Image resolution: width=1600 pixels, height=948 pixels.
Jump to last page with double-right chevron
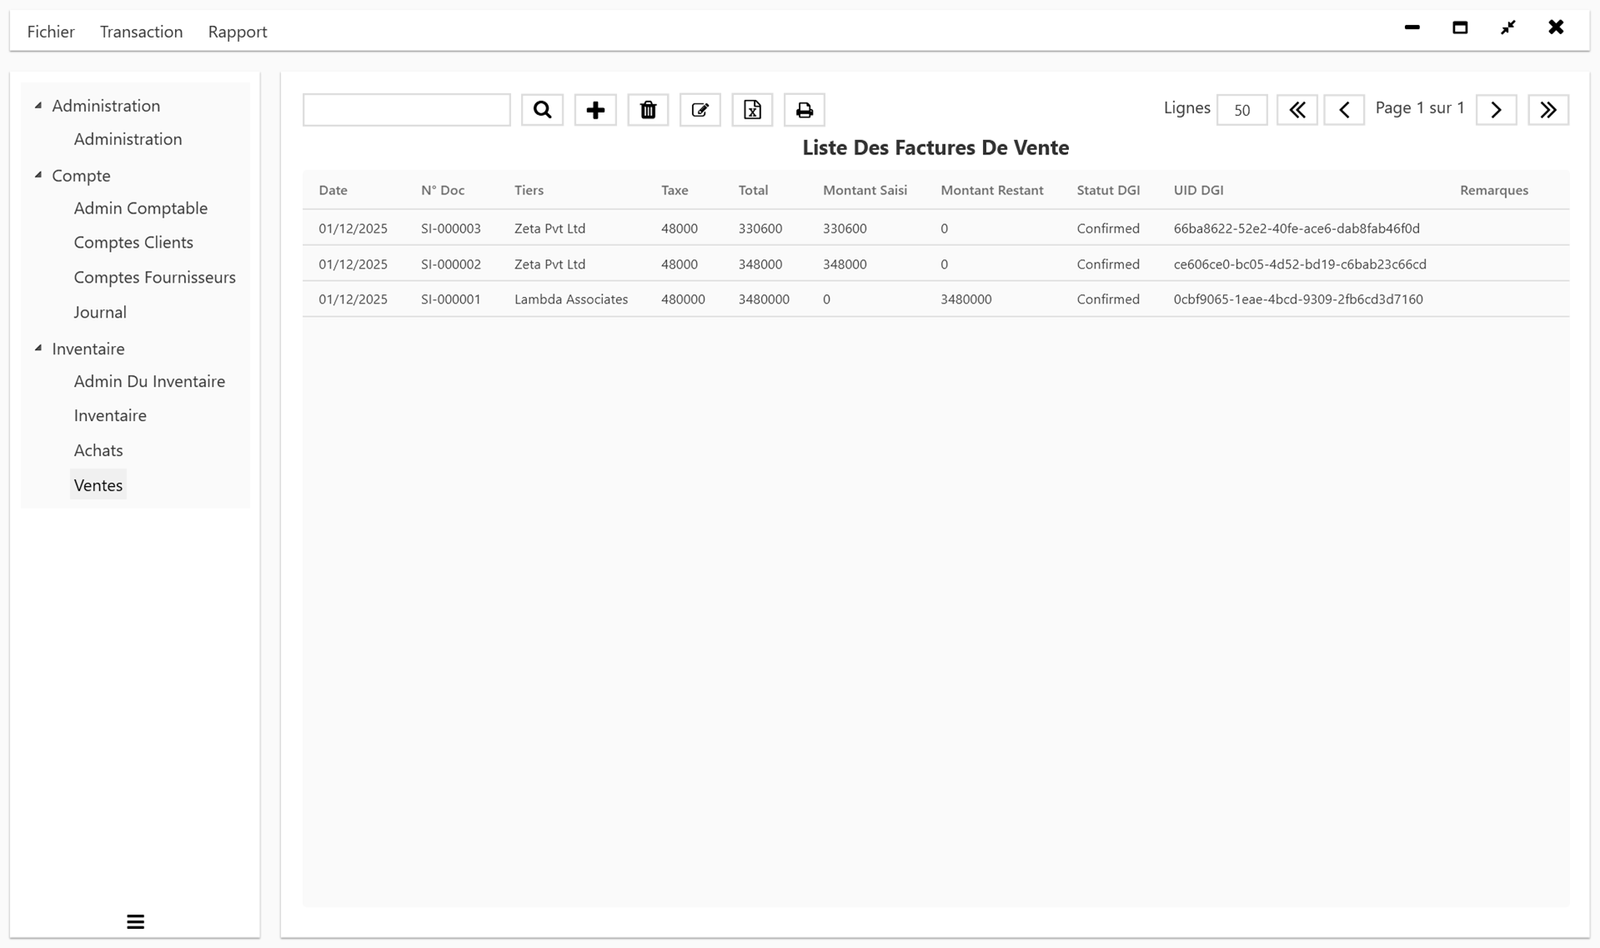(x=1548, y=109)
